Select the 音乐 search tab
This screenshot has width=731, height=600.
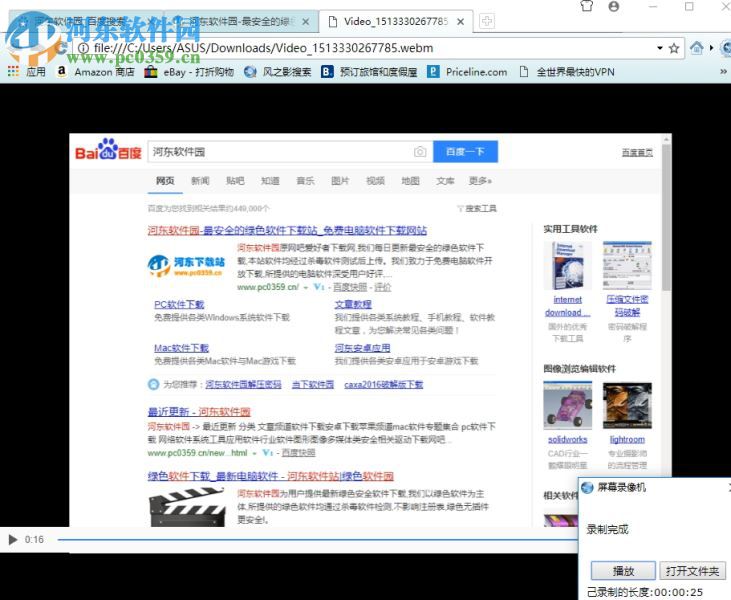[x=305, y=181]
